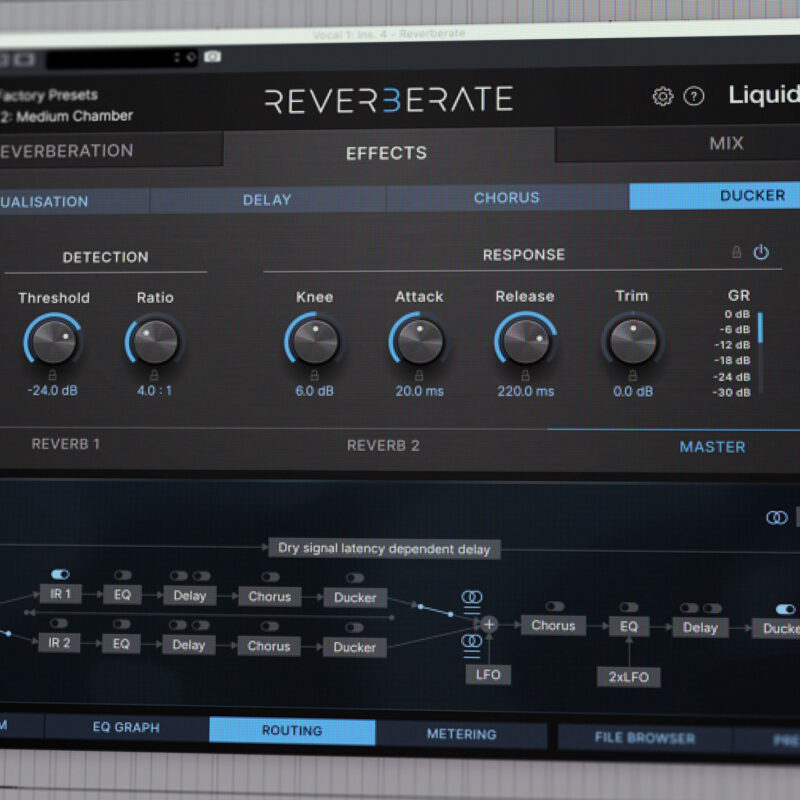This screenshot has height=800, width=800.
Task: Click the master Chorus routing block
Action: click(554, 626)
